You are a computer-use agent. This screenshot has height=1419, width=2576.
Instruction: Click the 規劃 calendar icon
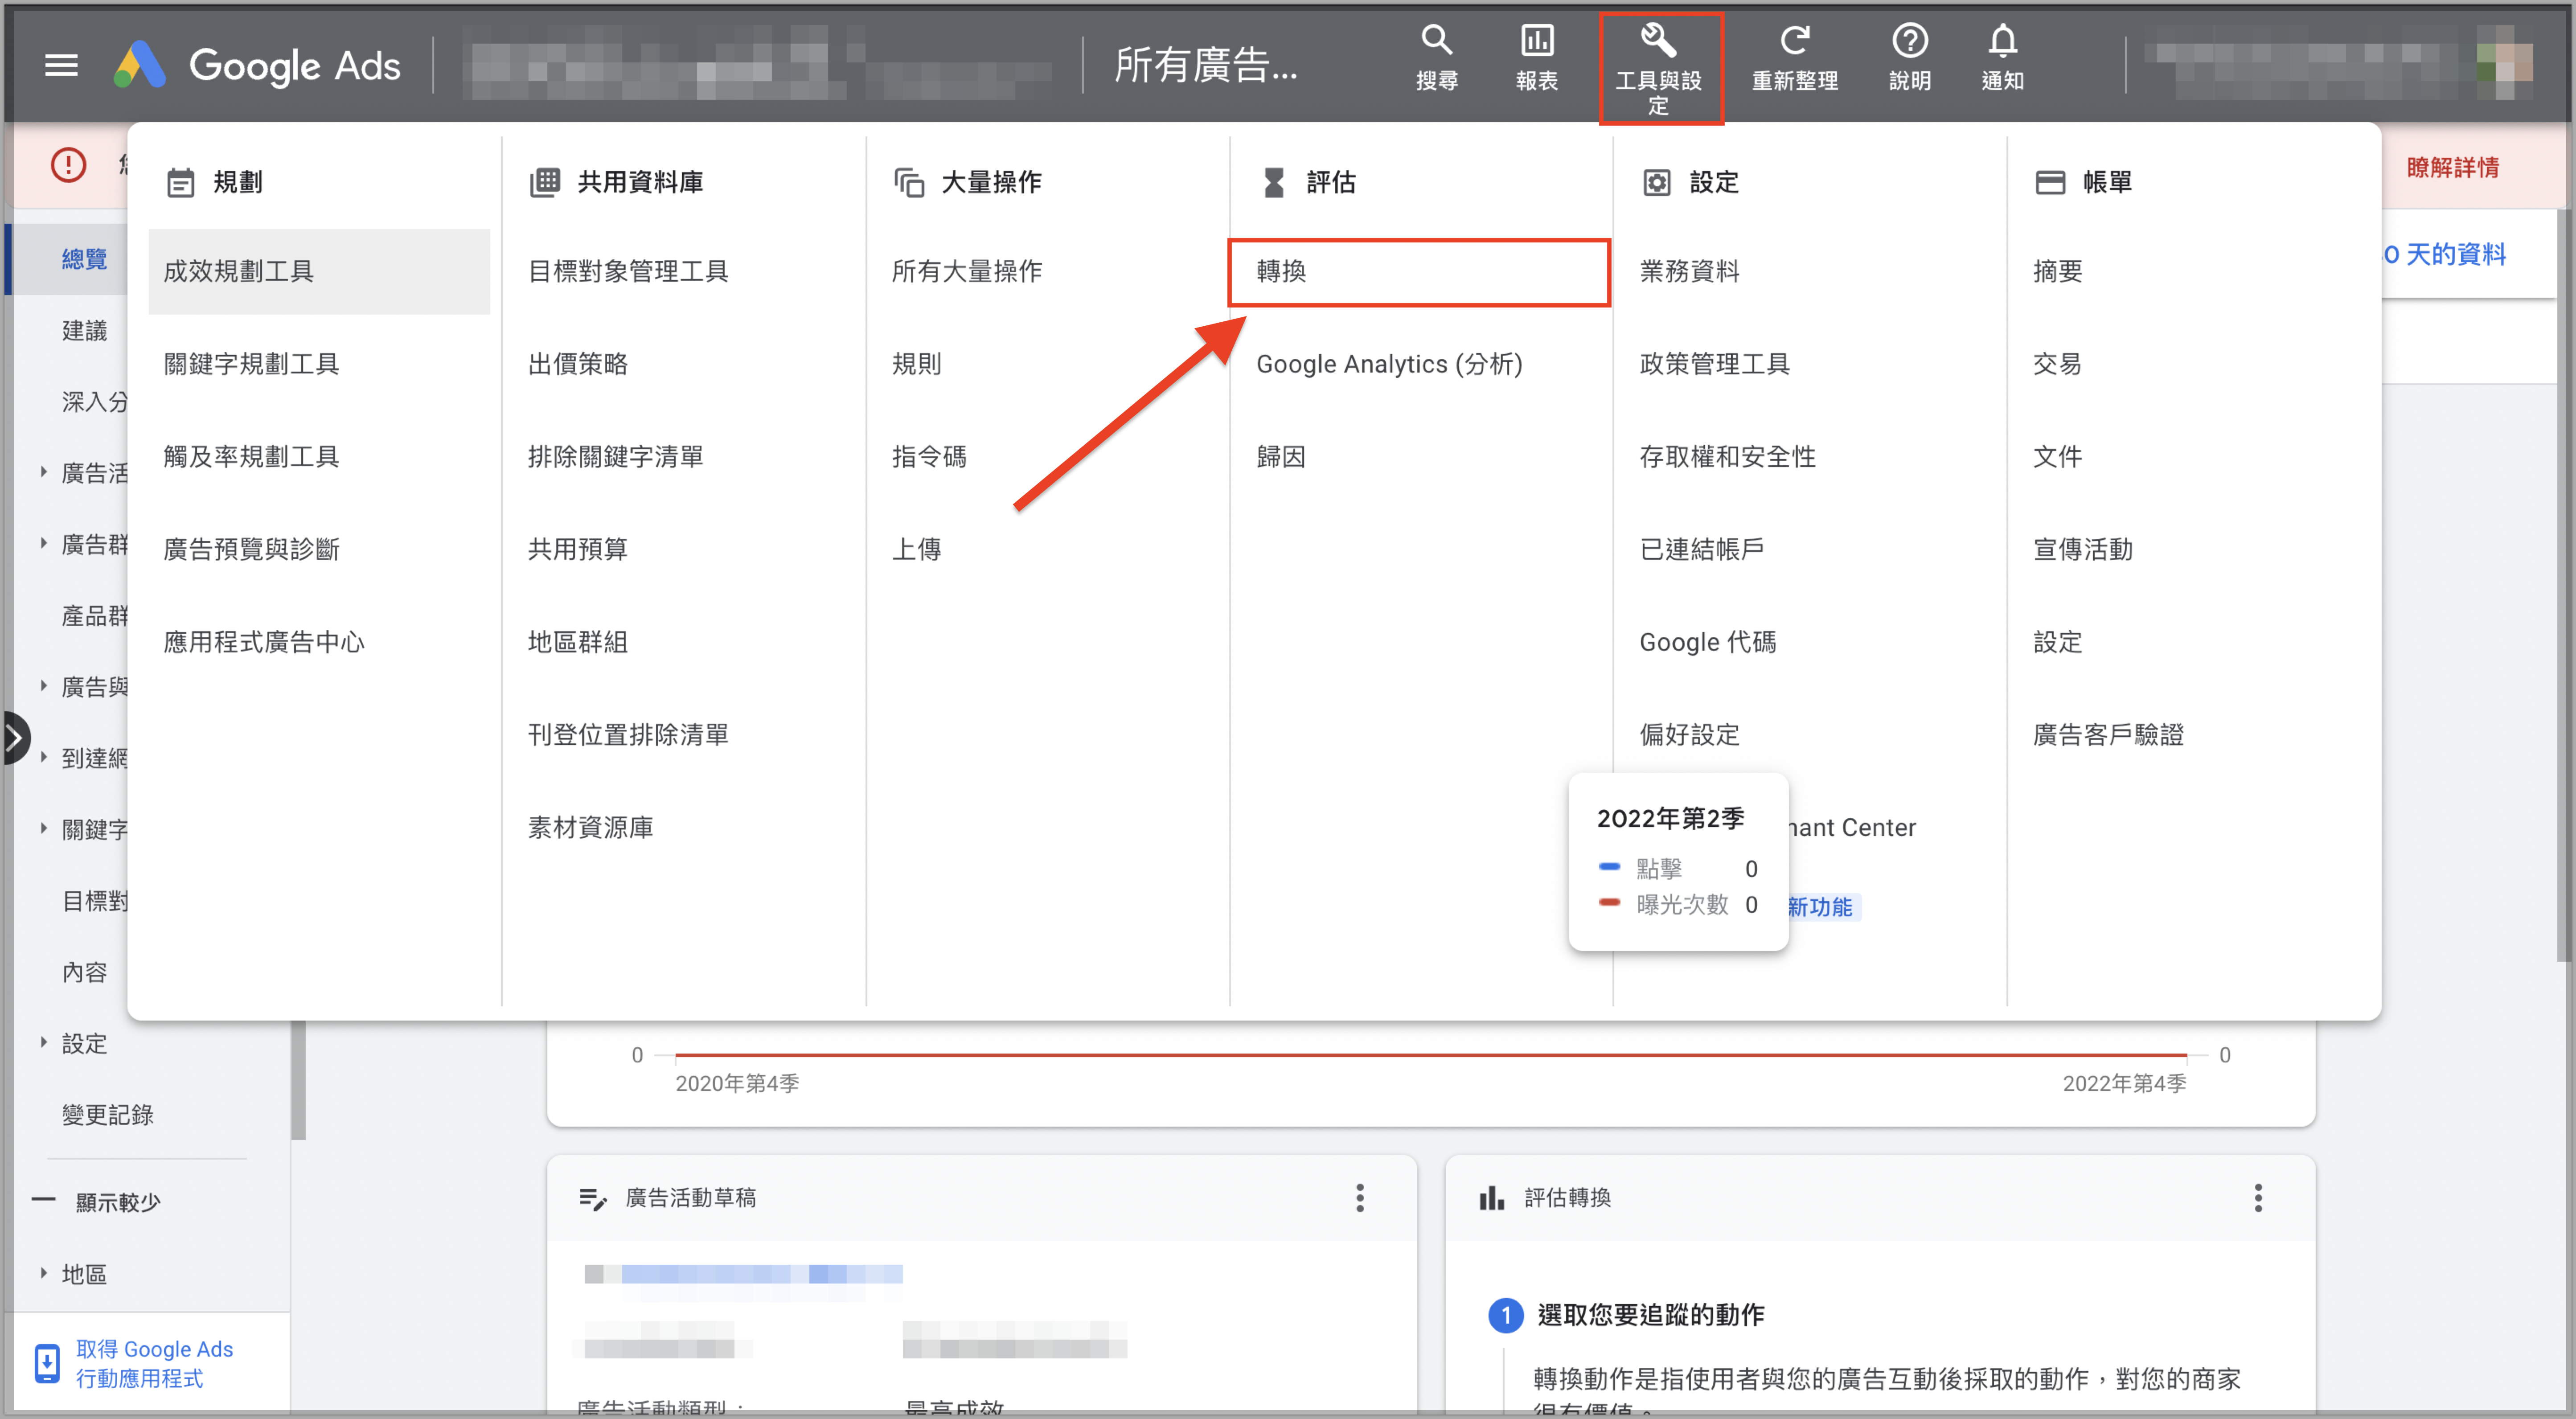(181, 183)
